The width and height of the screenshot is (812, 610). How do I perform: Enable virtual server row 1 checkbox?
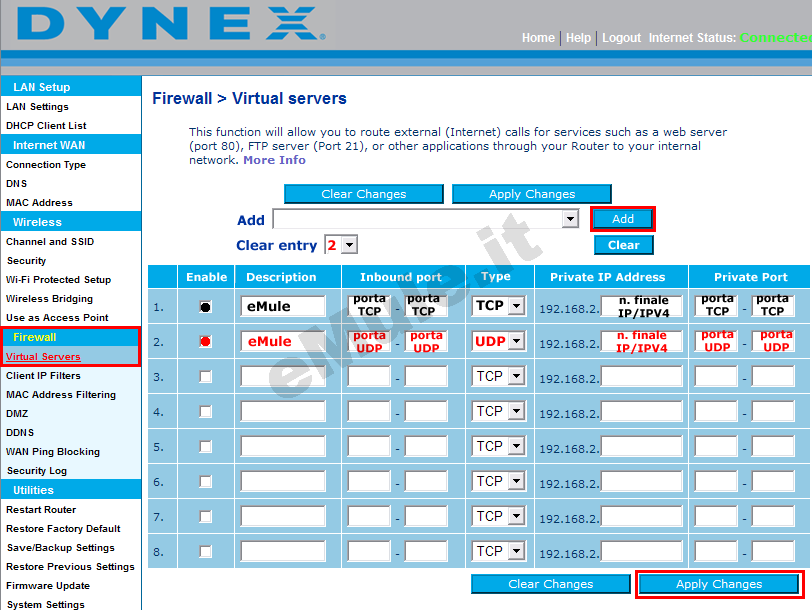pos(205,307)
